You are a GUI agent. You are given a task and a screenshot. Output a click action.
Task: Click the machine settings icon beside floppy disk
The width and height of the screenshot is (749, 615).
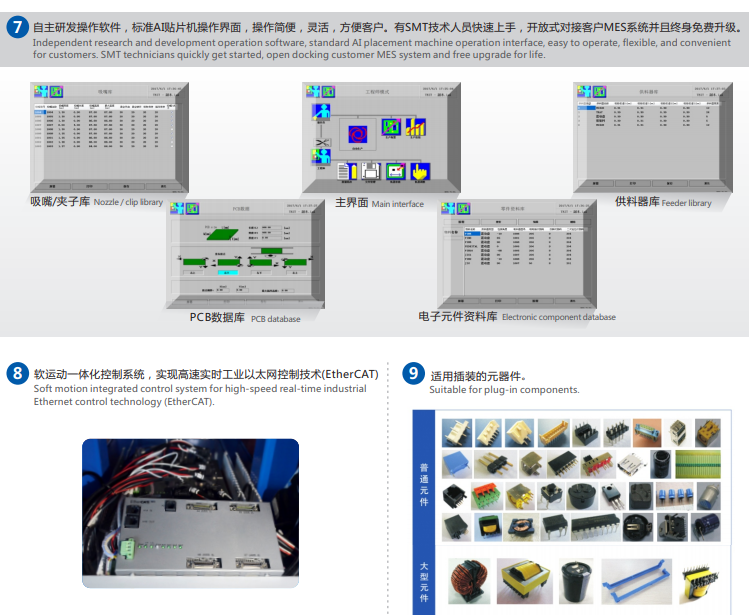[395, 171]
